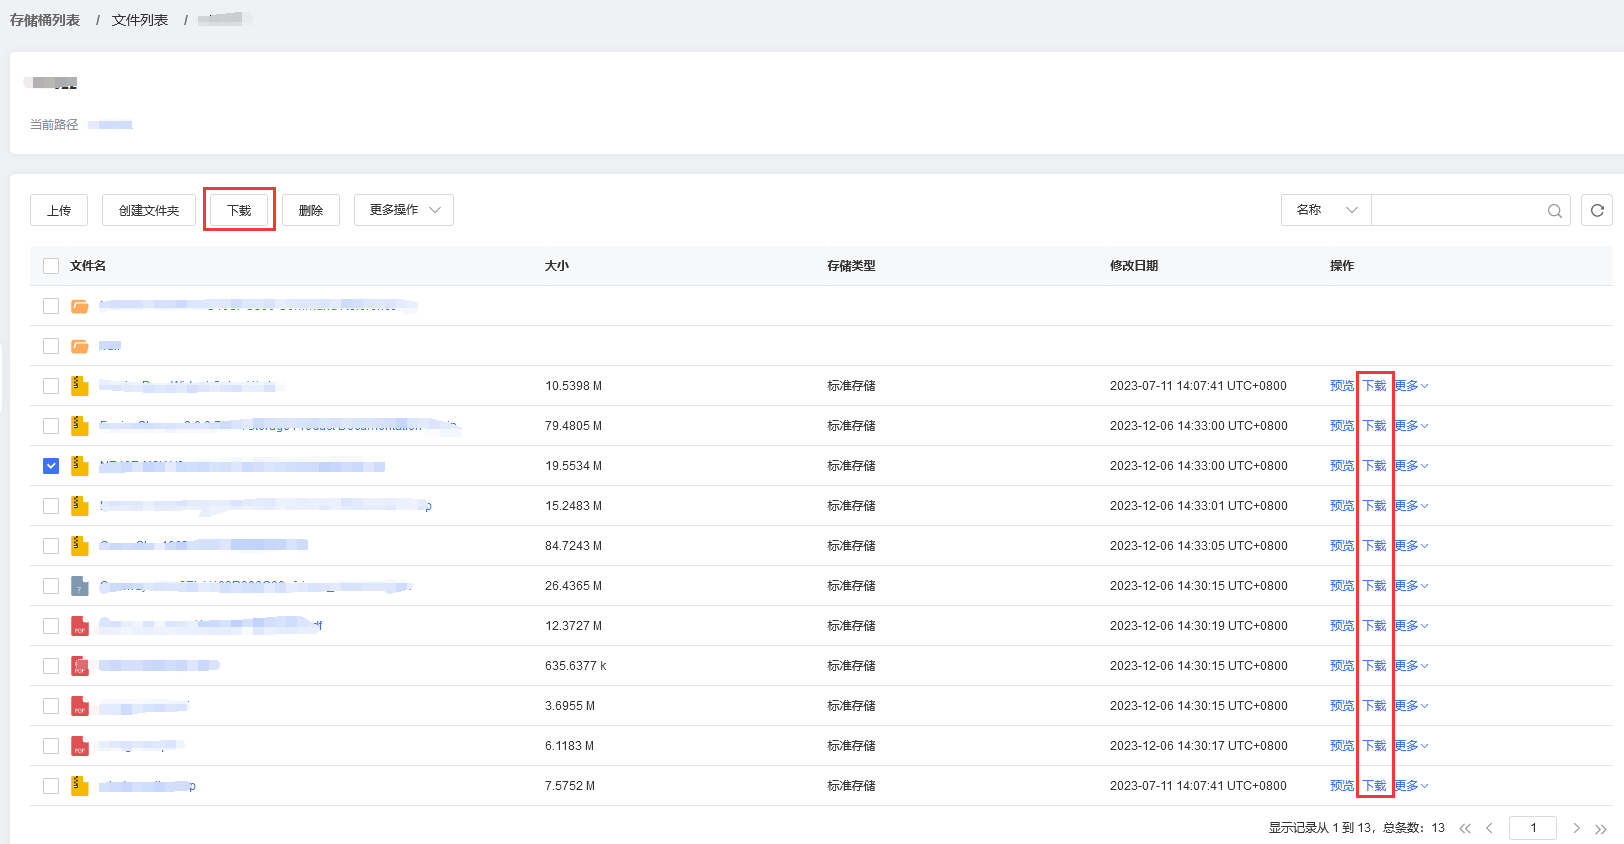Check the first folder row checkbox

[x=51, y=306]
